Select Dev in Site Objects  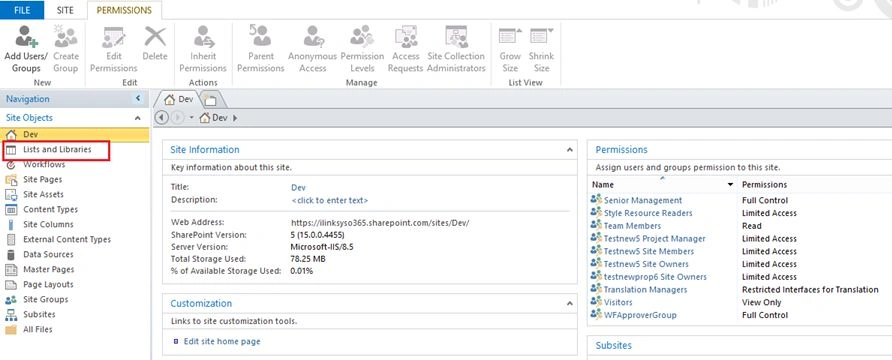point(75,135)
